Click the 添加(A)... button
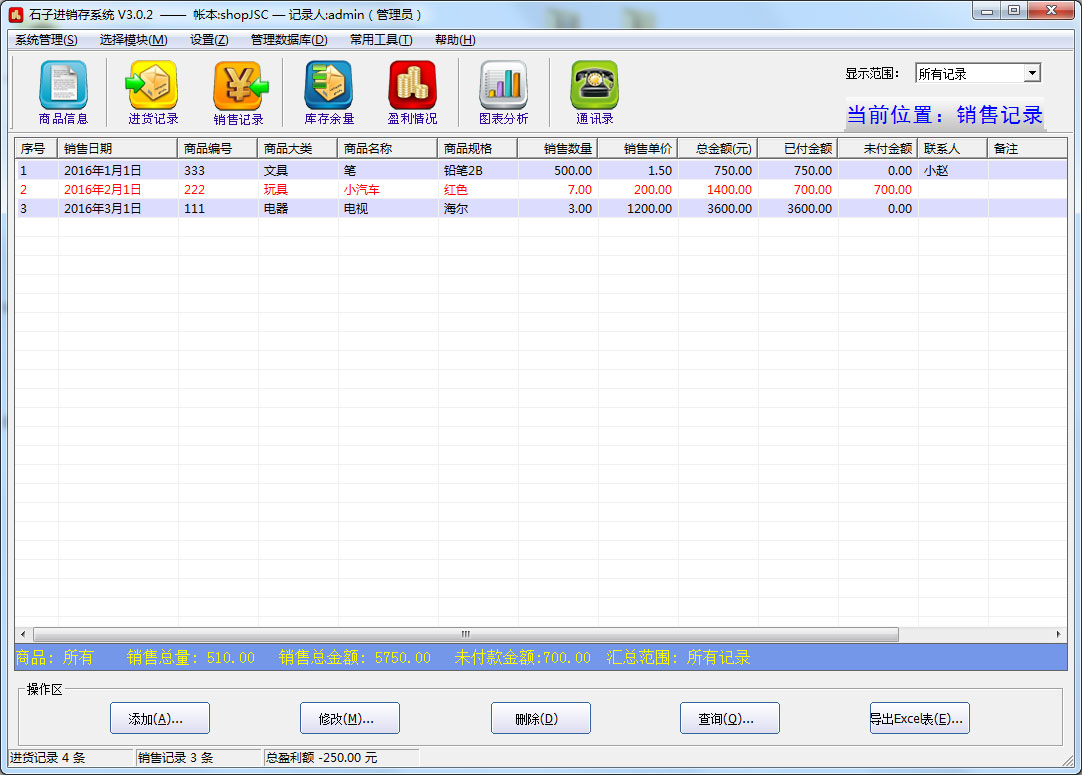The height and width of the screenshot is (775, 1082). click(160, 718)
